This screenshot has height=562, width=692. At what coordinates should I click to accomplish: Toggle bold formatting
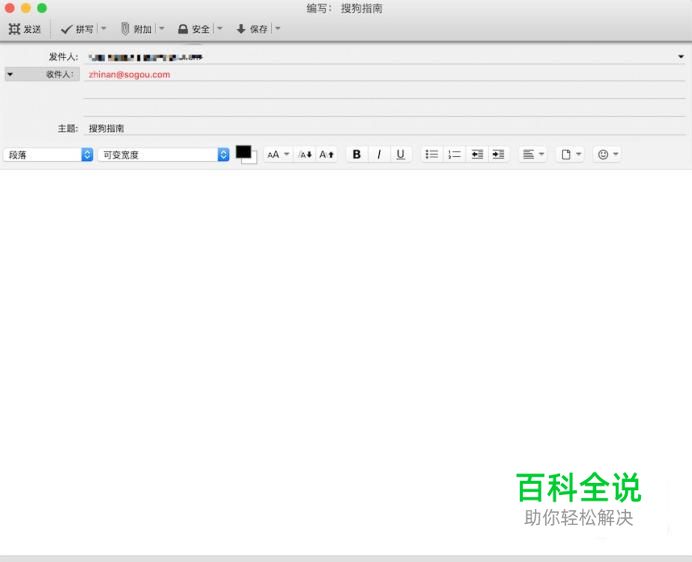pos(357,155)
